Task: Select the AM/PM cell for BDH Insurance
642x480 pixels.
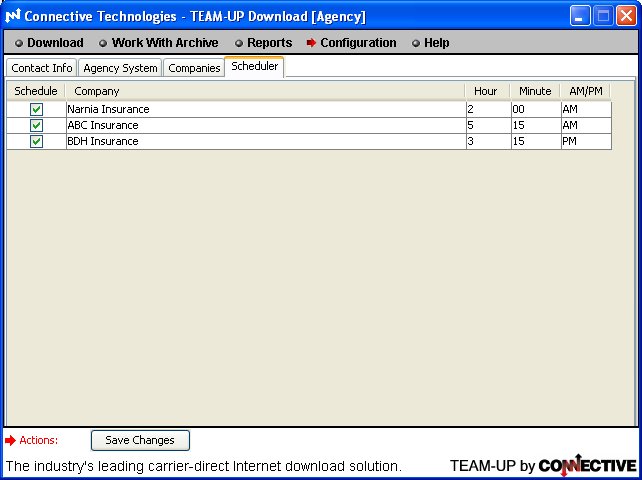Action: pos(584,142)
